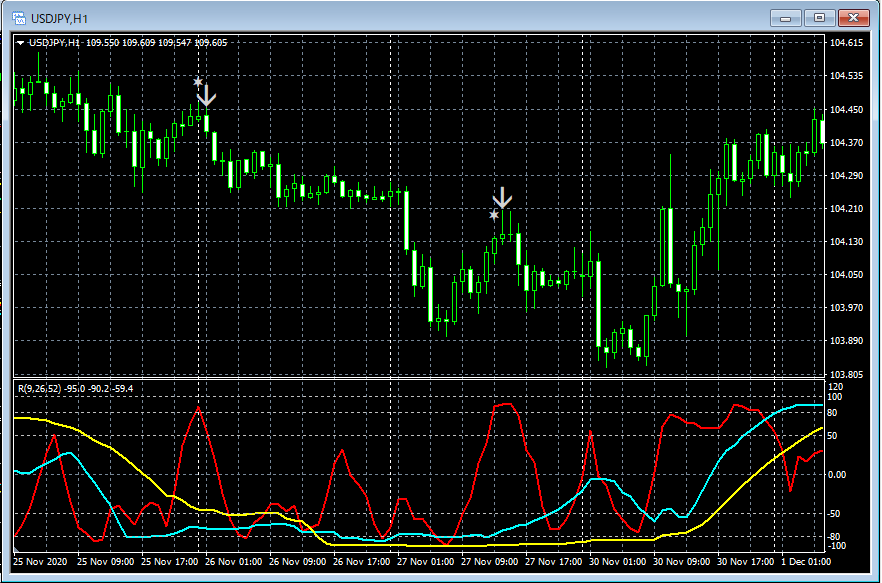Click the '25 Nov 17:00' time axis label
The image size is (882, 583).
[x=169, y=562]
